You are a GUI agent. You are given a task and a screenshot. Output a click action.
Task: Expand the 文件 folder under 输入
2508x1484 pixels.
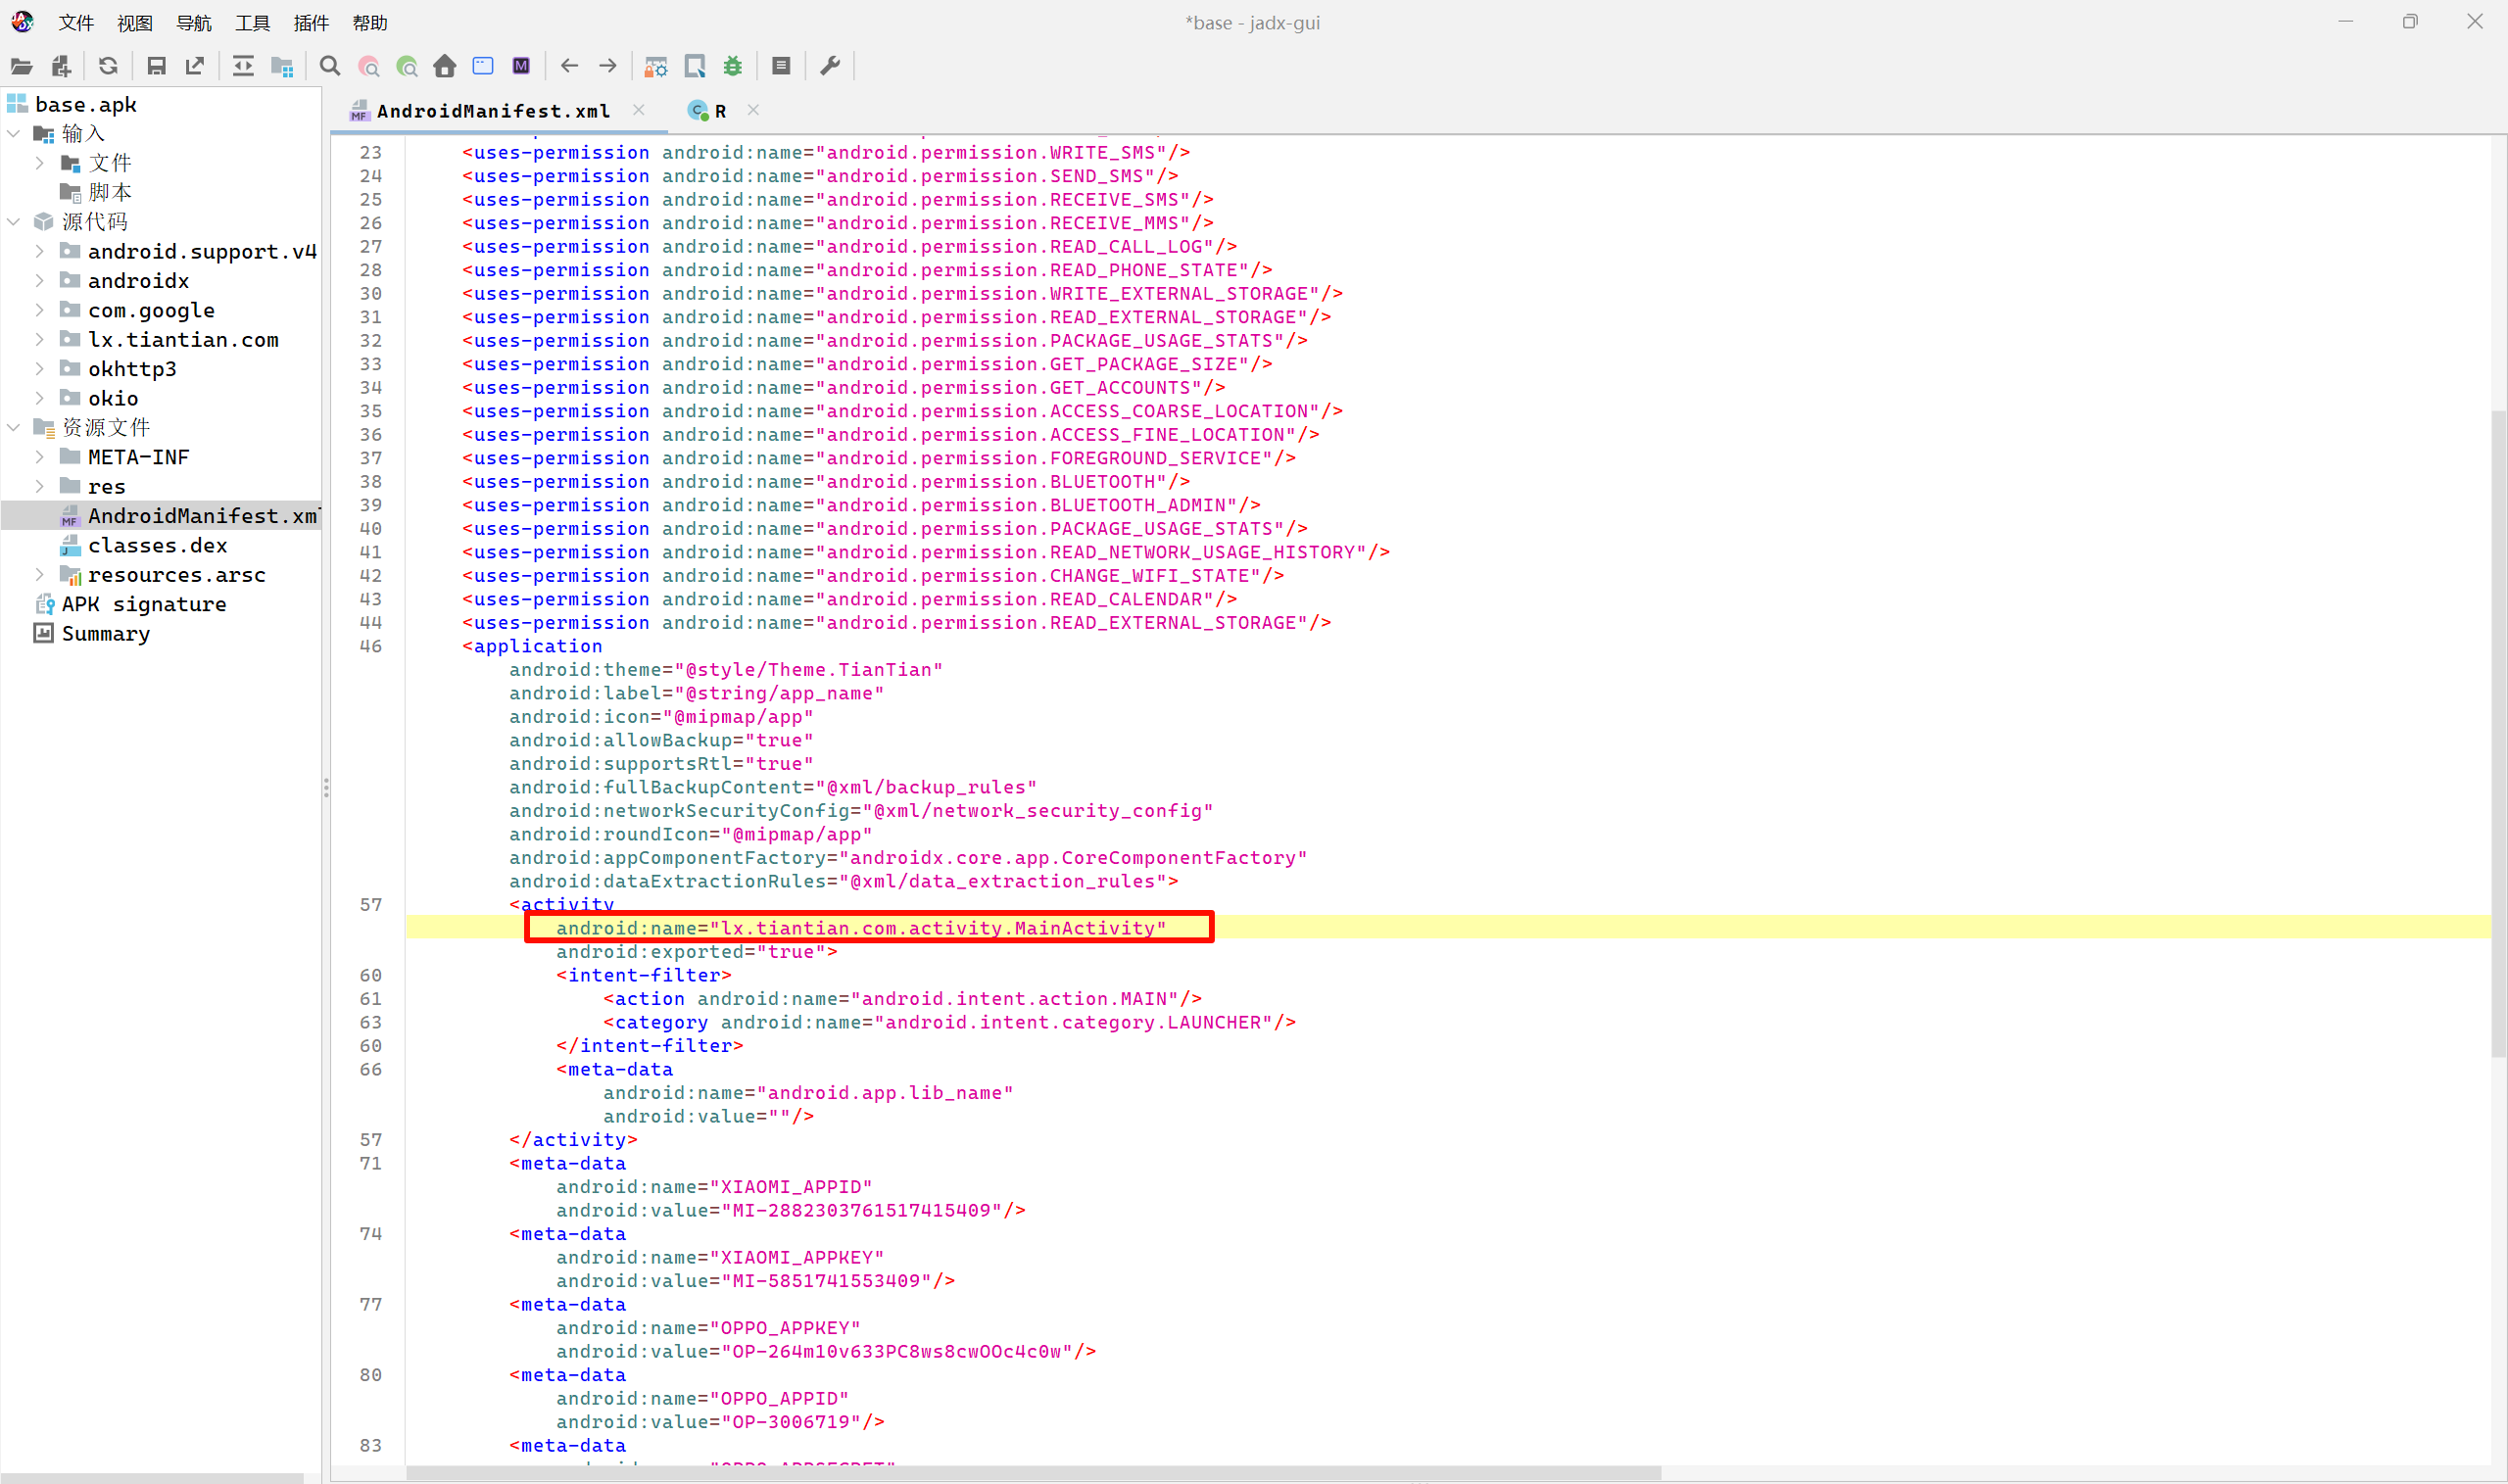click(39, 163)
